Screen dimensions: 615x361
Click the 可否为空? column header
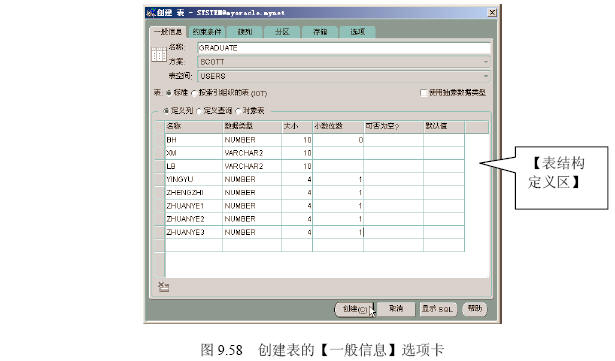click(393, 126)
